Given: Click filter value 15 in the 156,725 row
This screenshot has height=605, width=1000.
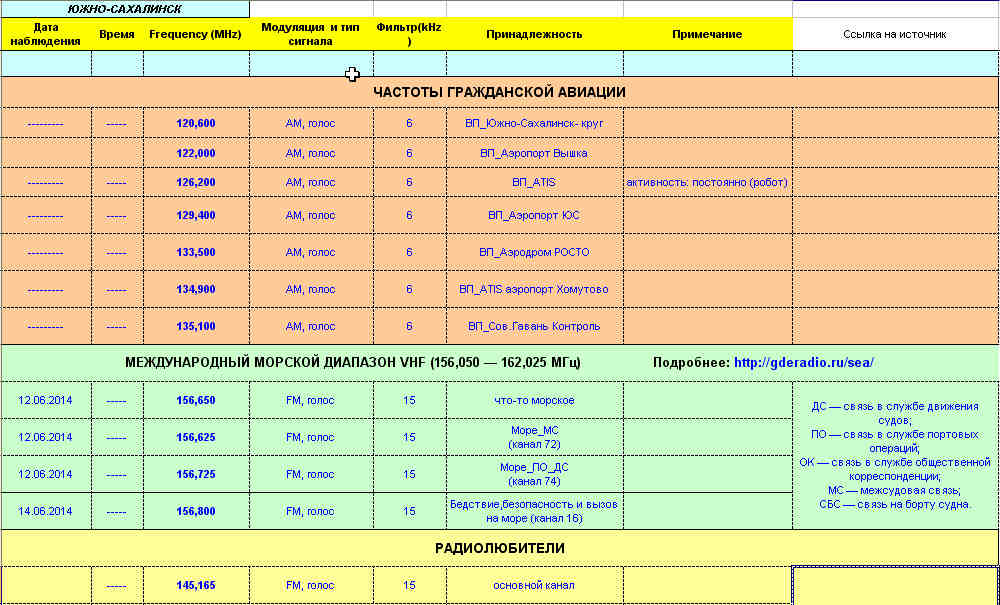Looking at the screenshot, I should point(409,474).
